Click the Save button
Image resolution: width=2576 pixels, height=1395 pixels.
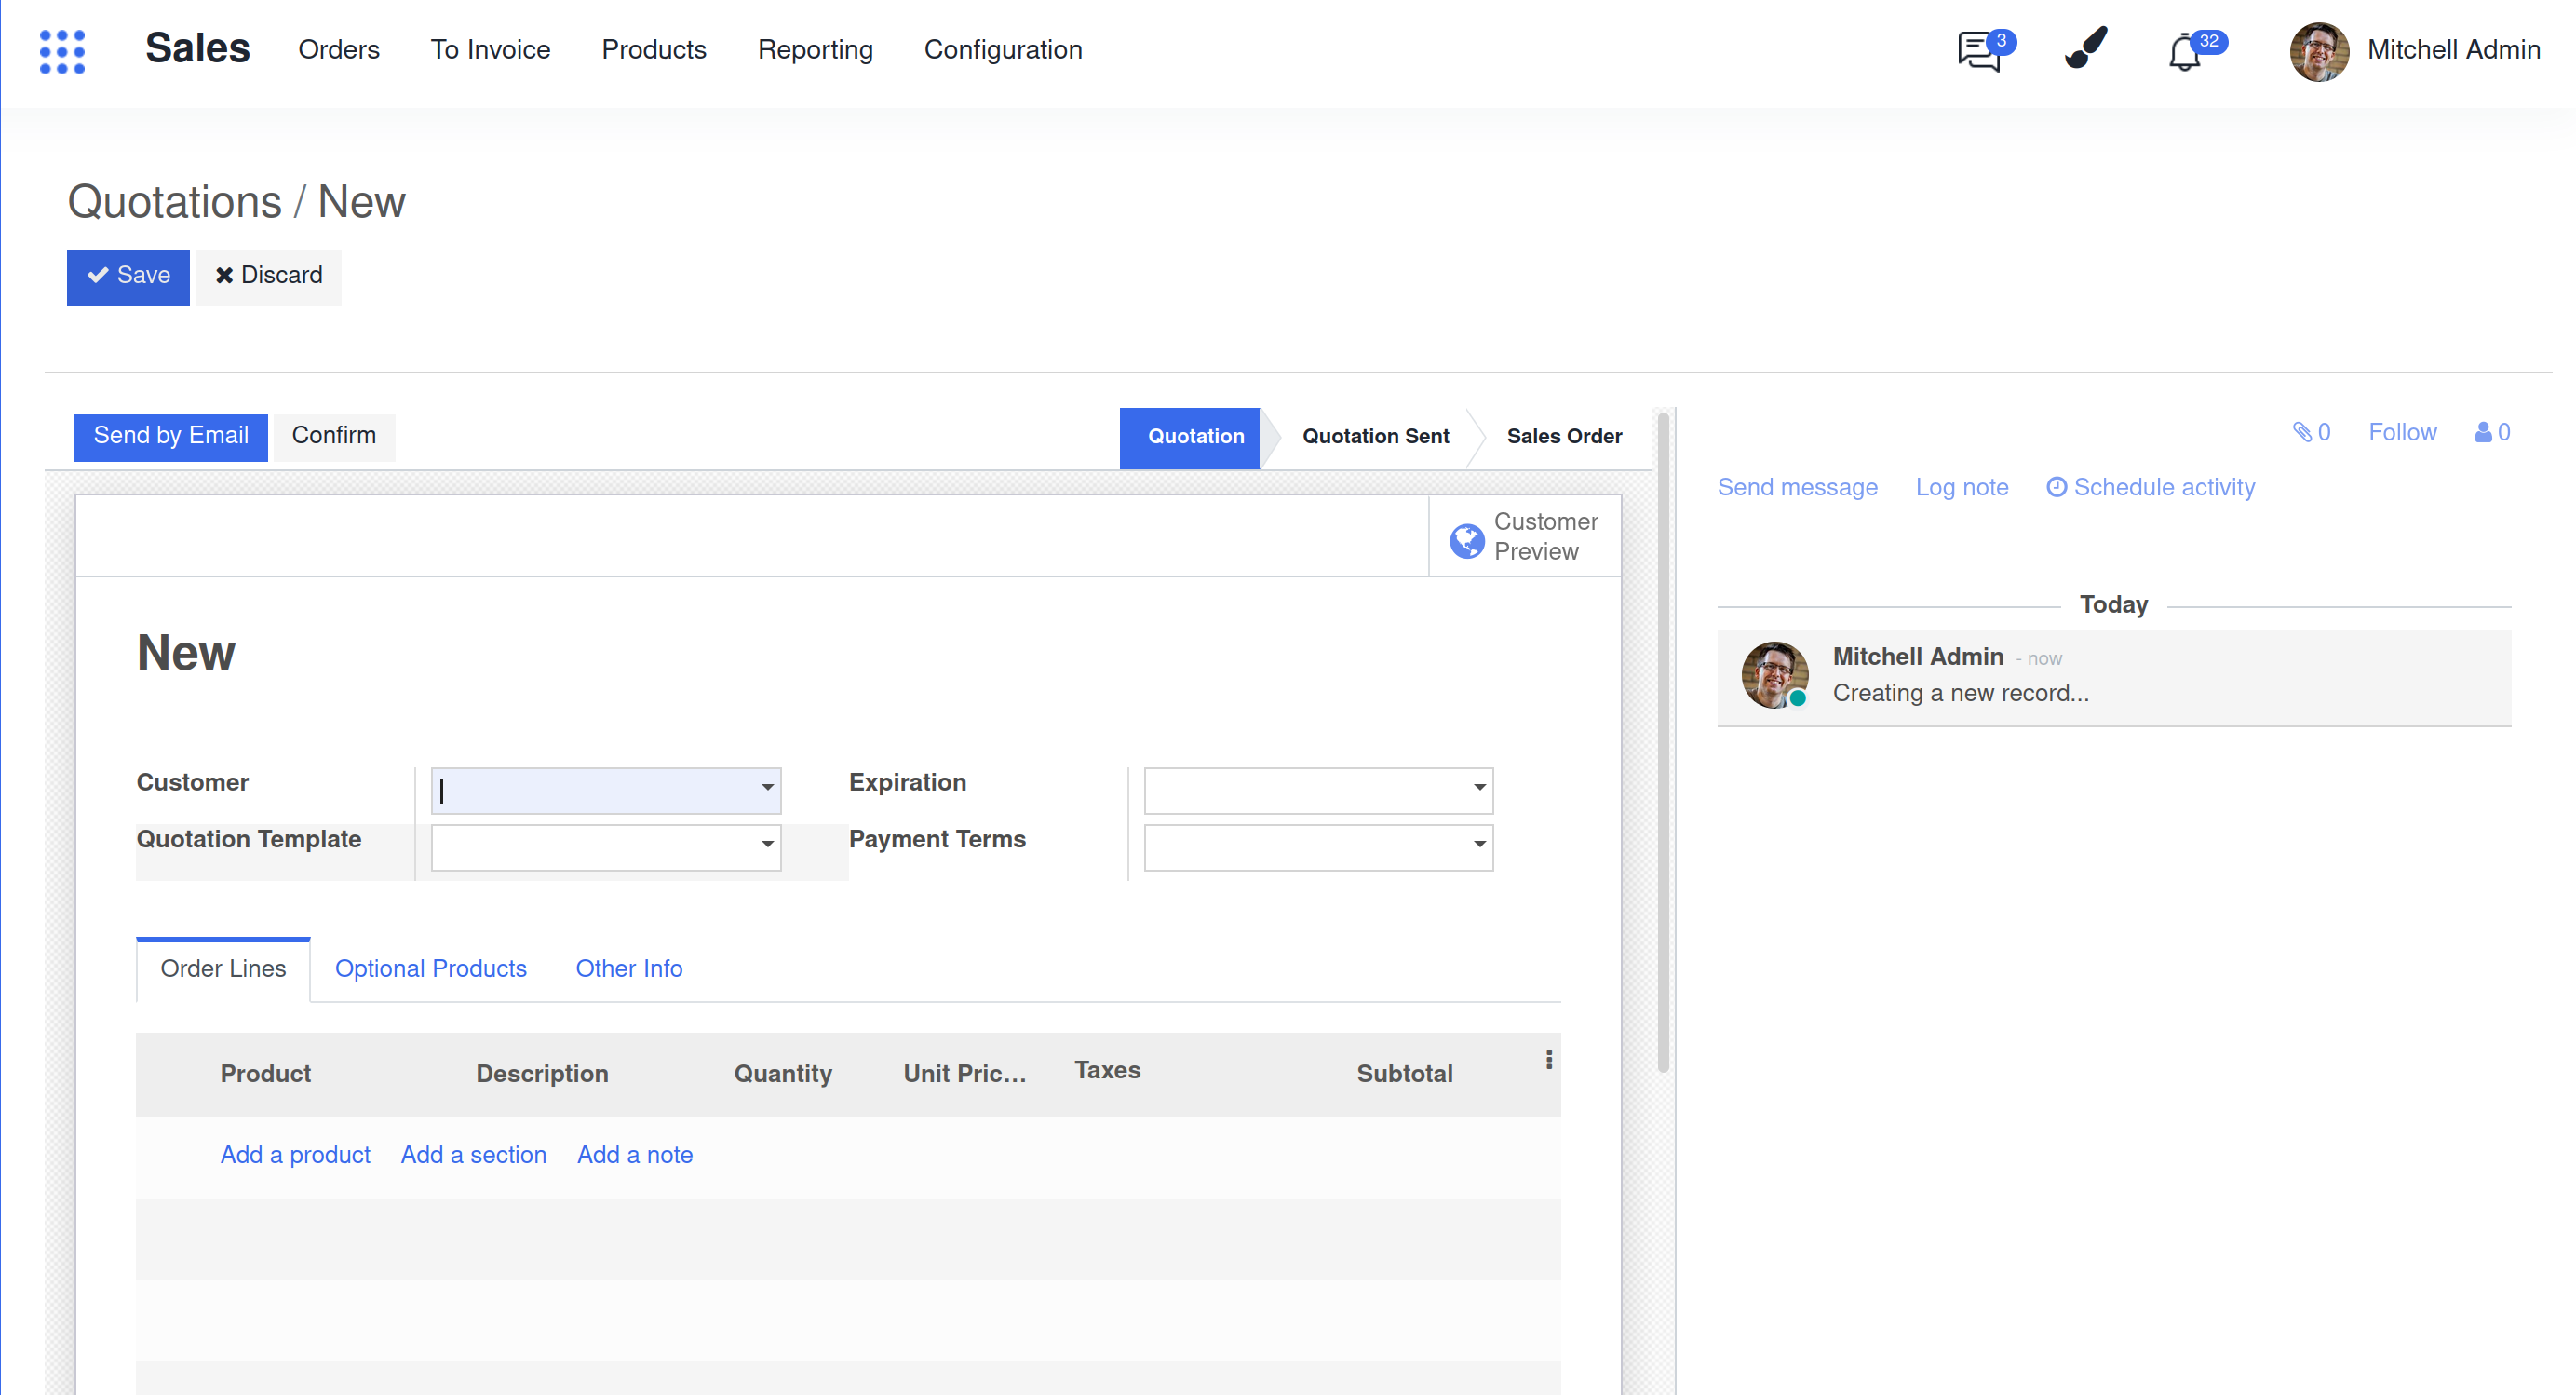[128, 276]
